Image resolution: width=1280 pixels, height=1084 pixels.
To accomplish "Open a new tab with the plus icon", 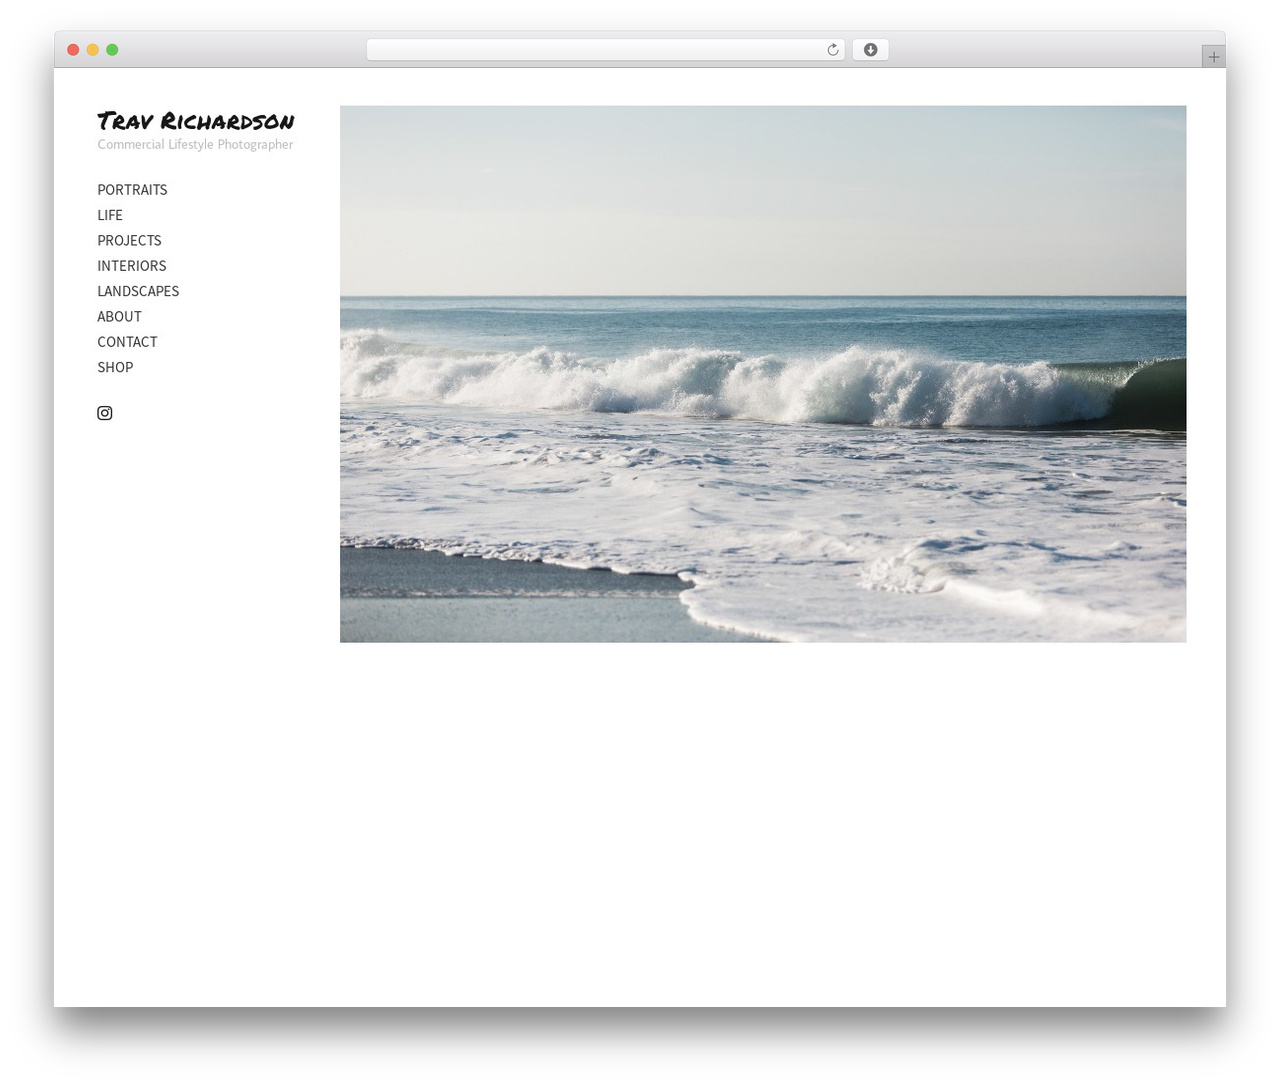I will (x=1213, y=57).
